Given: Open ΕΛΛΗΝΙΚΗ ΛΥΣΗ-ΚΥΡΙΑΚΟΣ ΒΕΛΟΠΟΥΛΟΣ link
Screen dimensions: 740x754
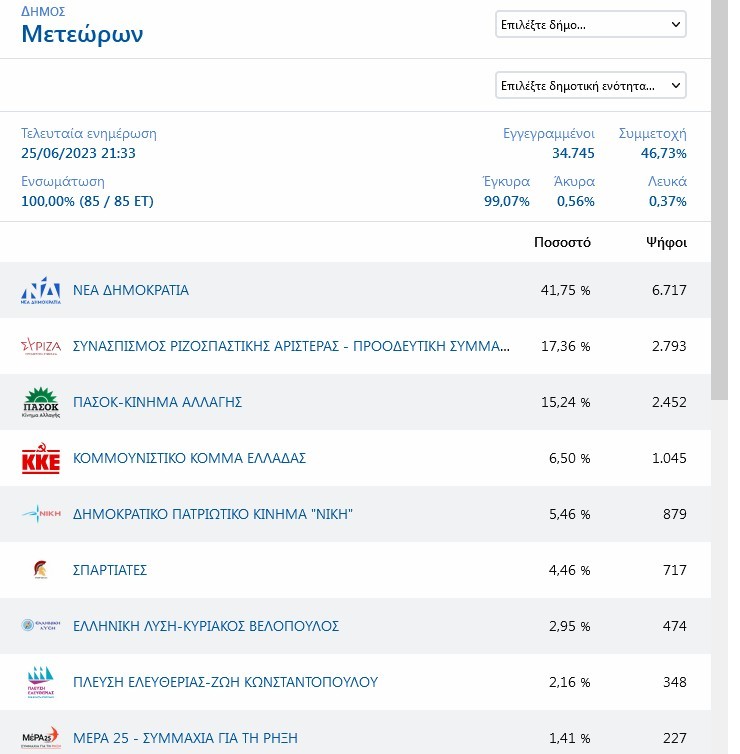Looking at the screenshot, I should point(206,626).
